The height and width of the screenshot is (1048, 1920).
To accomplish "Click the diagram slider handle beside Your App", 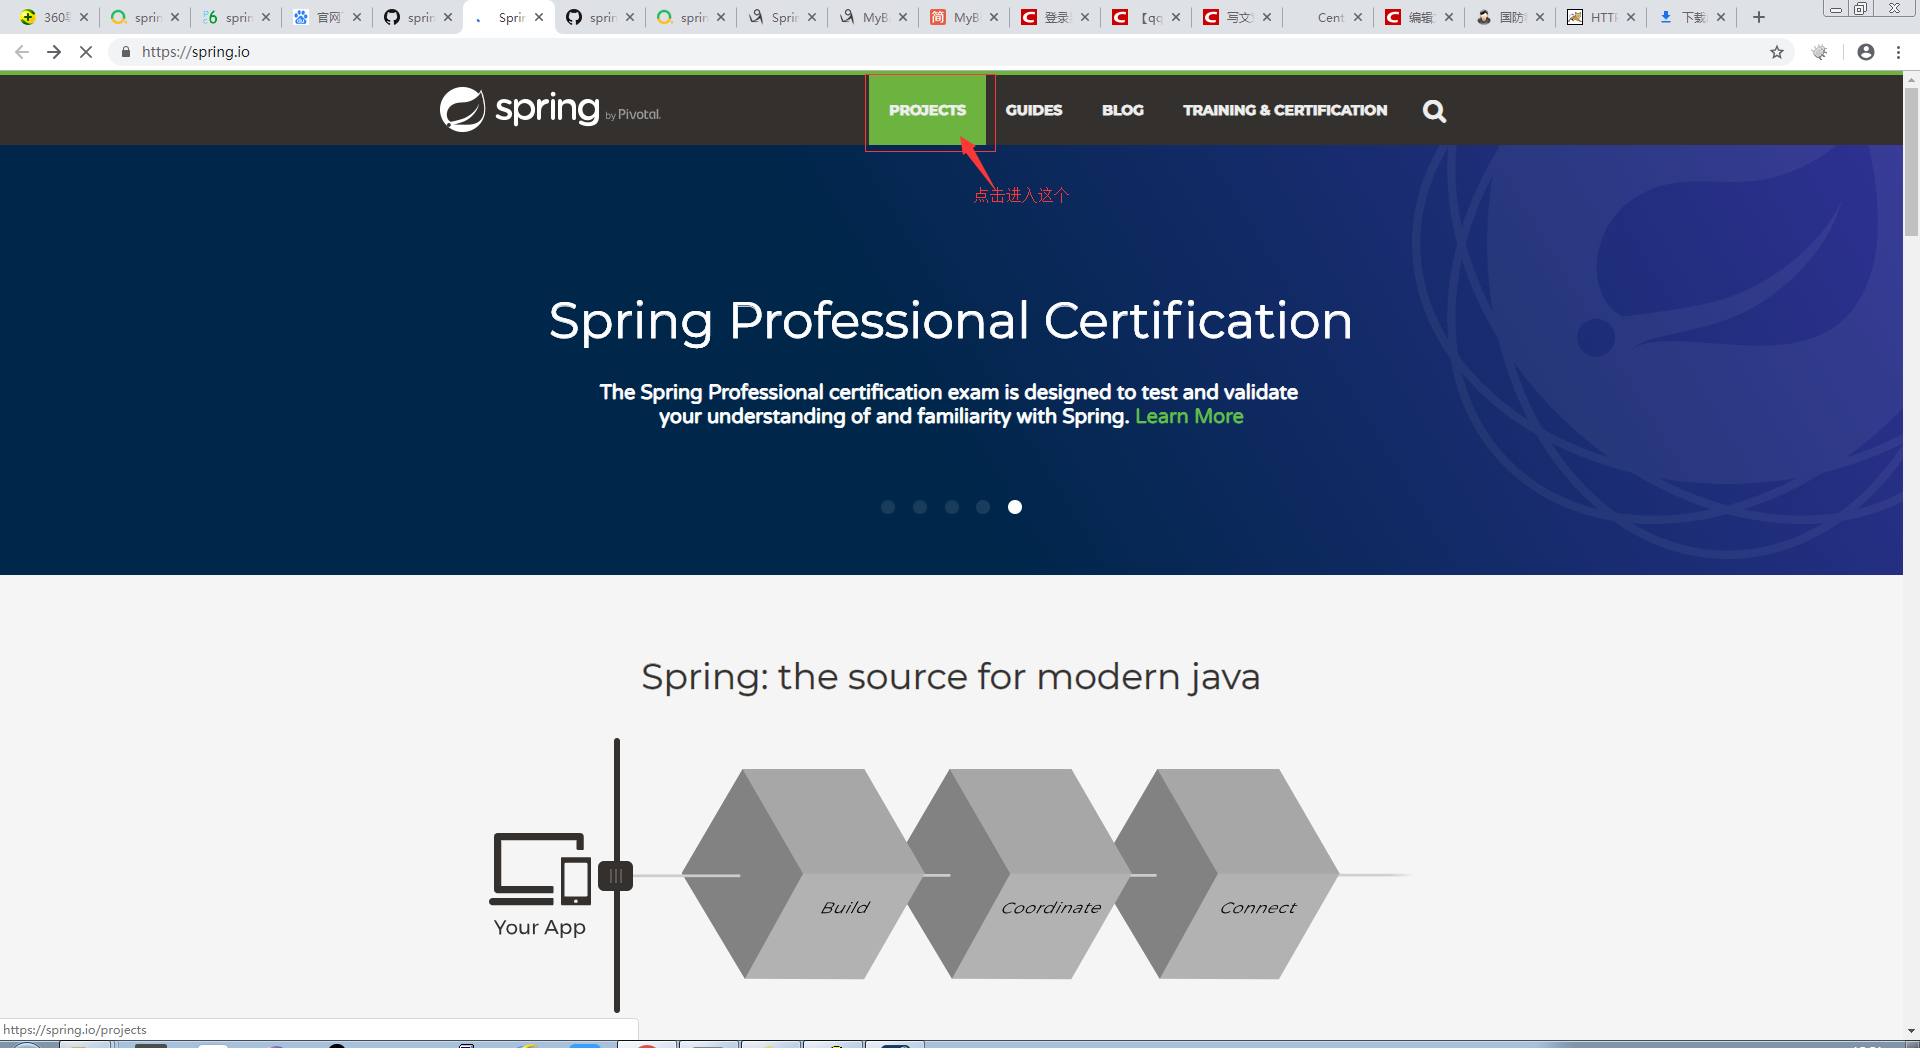I will [616, 876].
